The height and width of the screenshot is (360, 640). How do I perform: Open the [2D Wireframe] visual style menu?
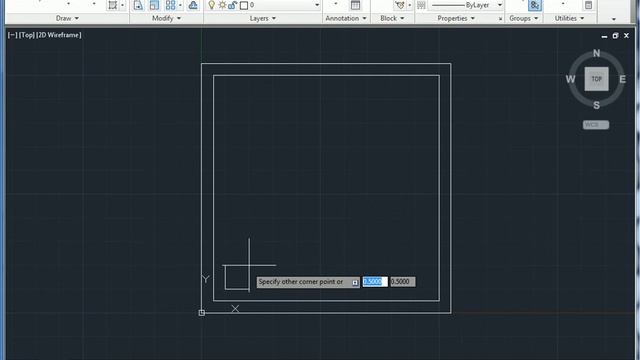coord(59,35)
